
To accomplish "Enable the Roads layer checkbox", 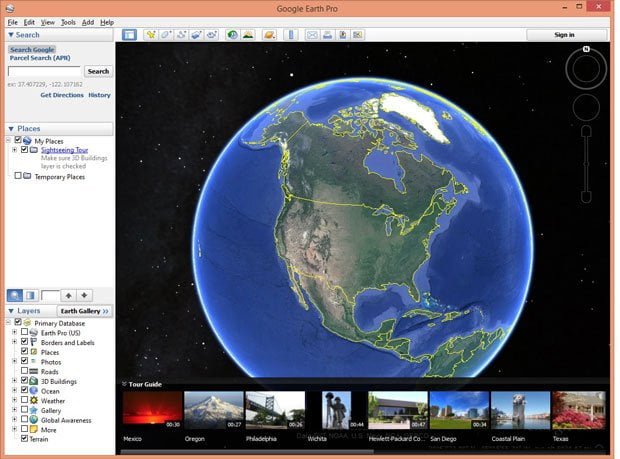I will click(x=25, y=371).
